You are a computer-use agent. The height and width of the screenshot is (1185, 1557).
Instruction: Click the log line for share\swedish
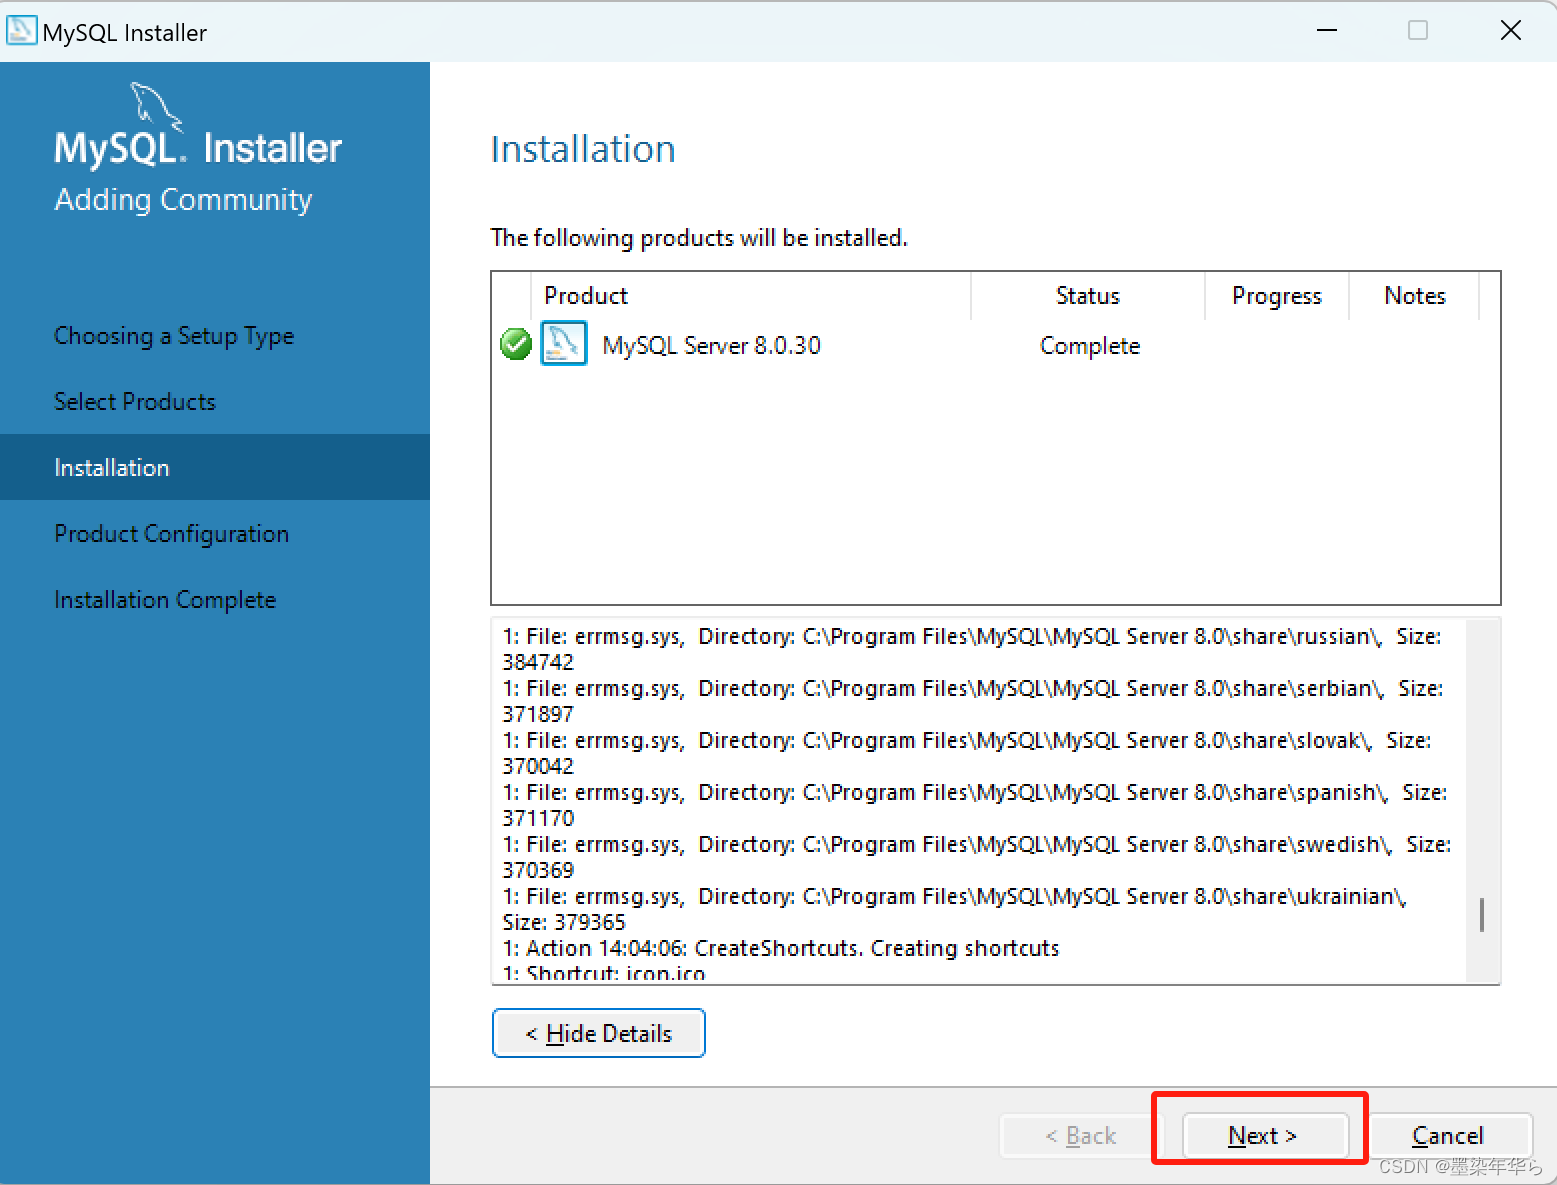click(x=977, y=857)
